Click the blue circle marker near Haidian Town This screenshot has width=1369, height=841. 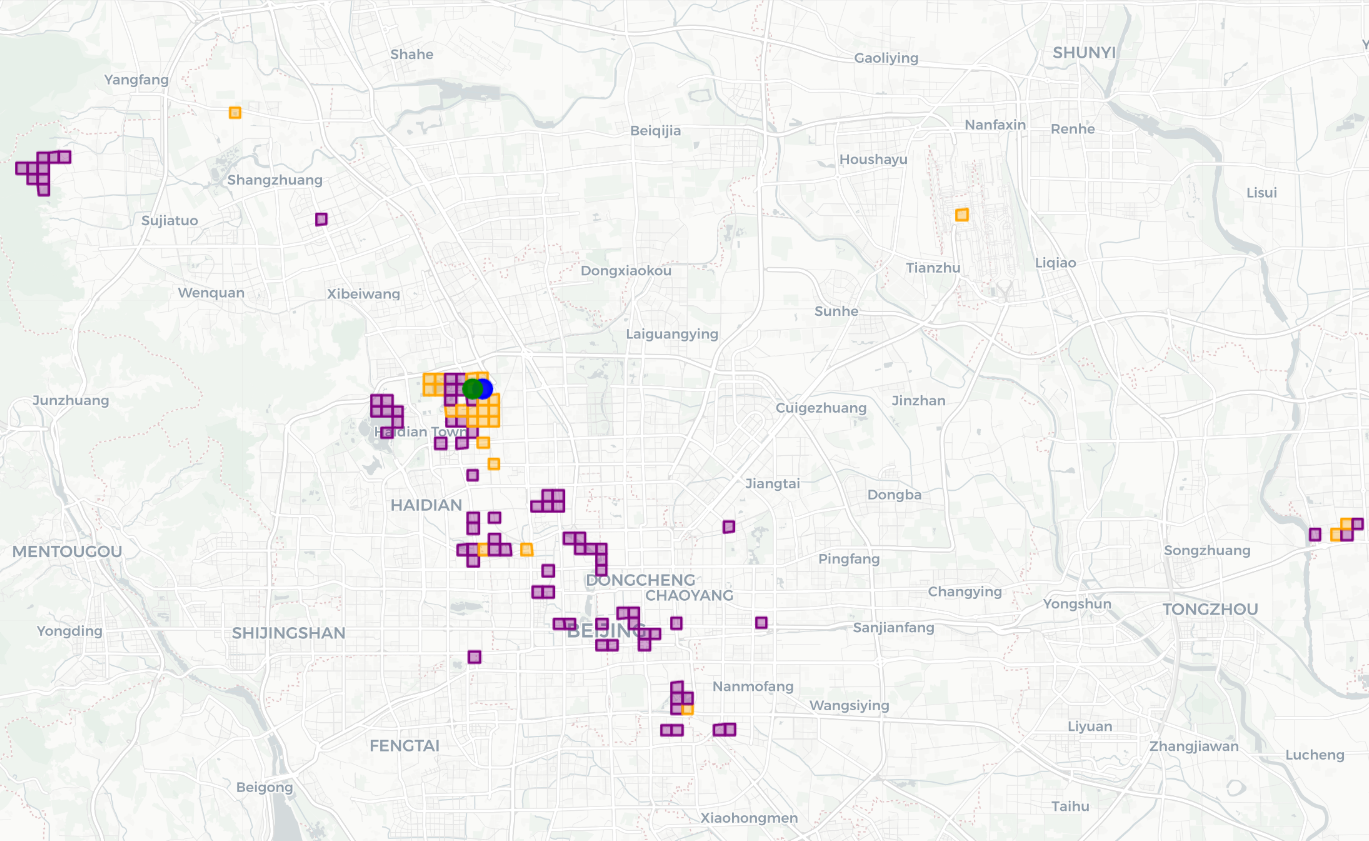485,389
